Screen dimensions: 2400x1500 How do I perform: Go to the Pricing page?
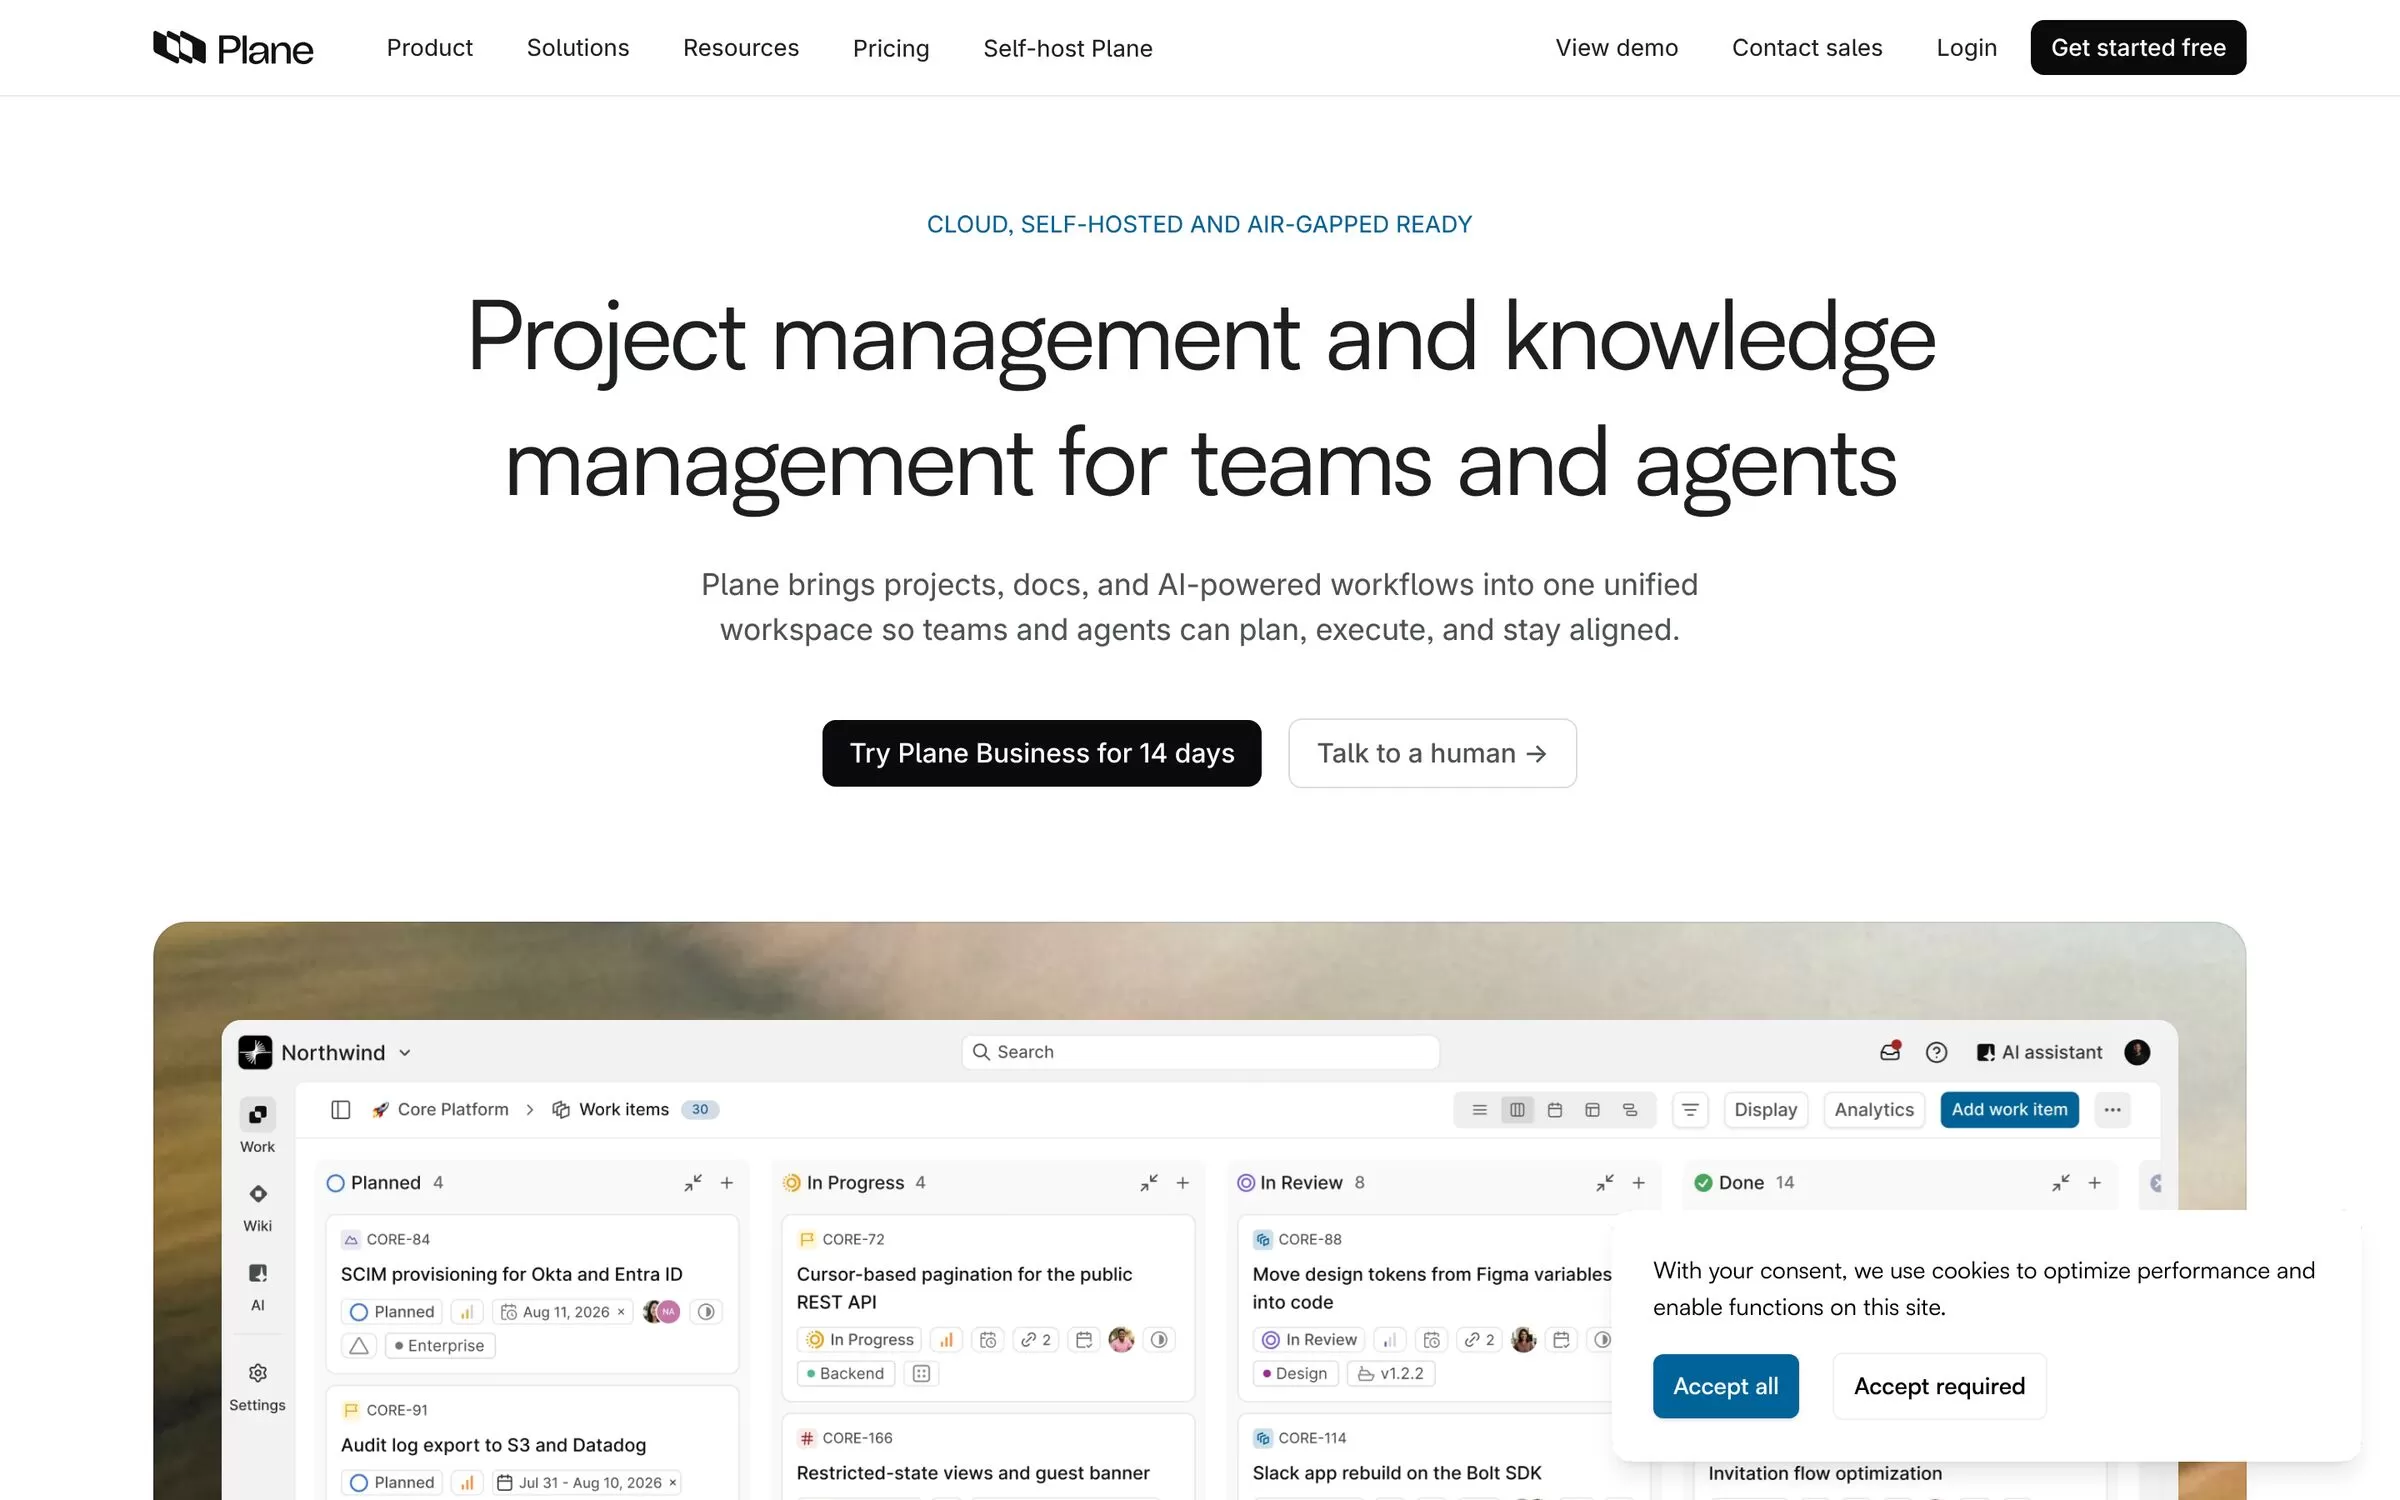tap(891, 48)
